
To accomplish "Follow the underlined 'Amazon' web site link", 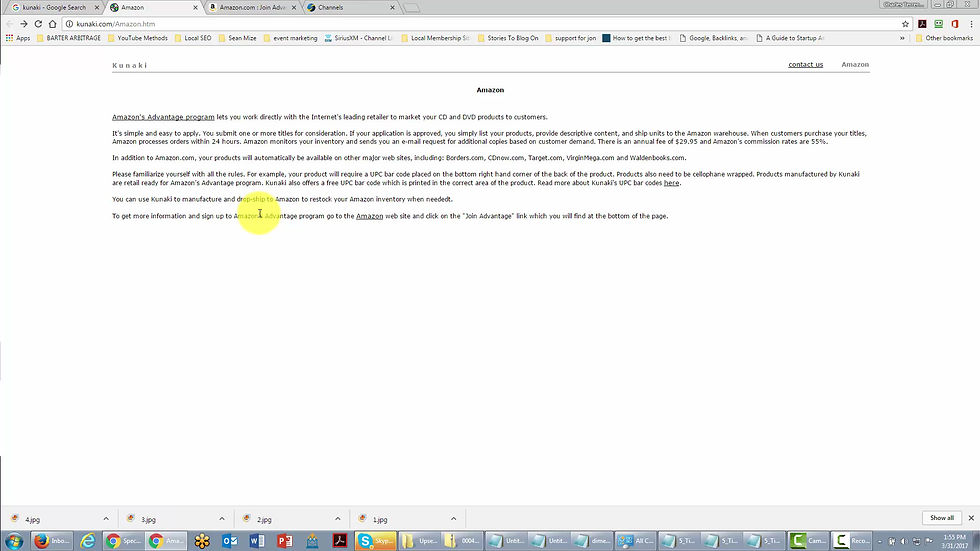I will click(369, 216).
